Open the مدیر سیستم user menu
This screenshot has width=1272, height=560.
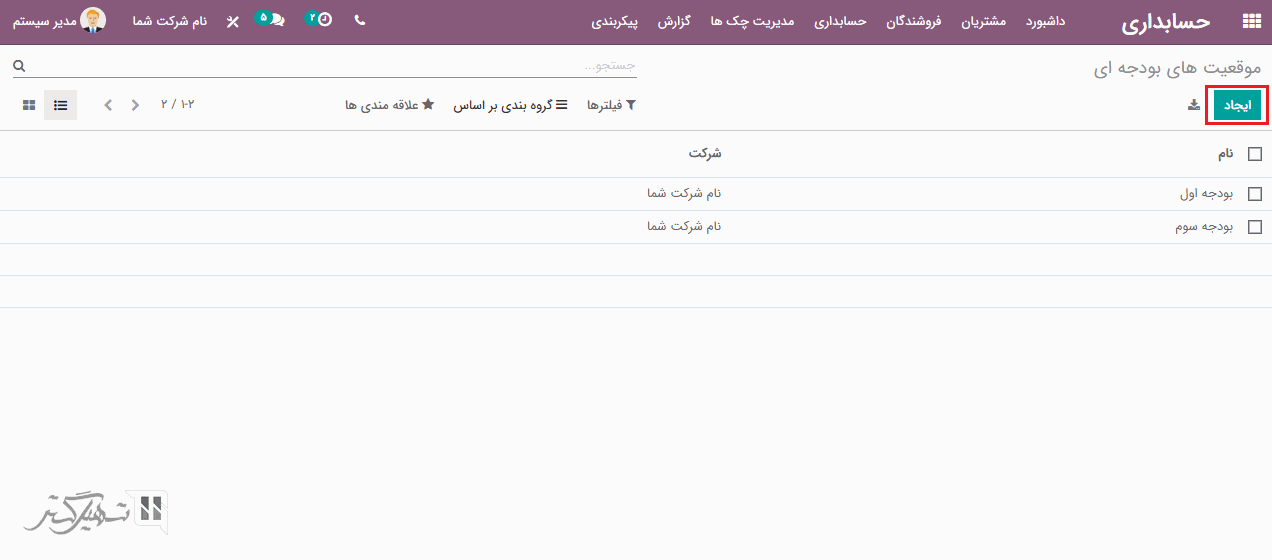(x=59, y=21)
